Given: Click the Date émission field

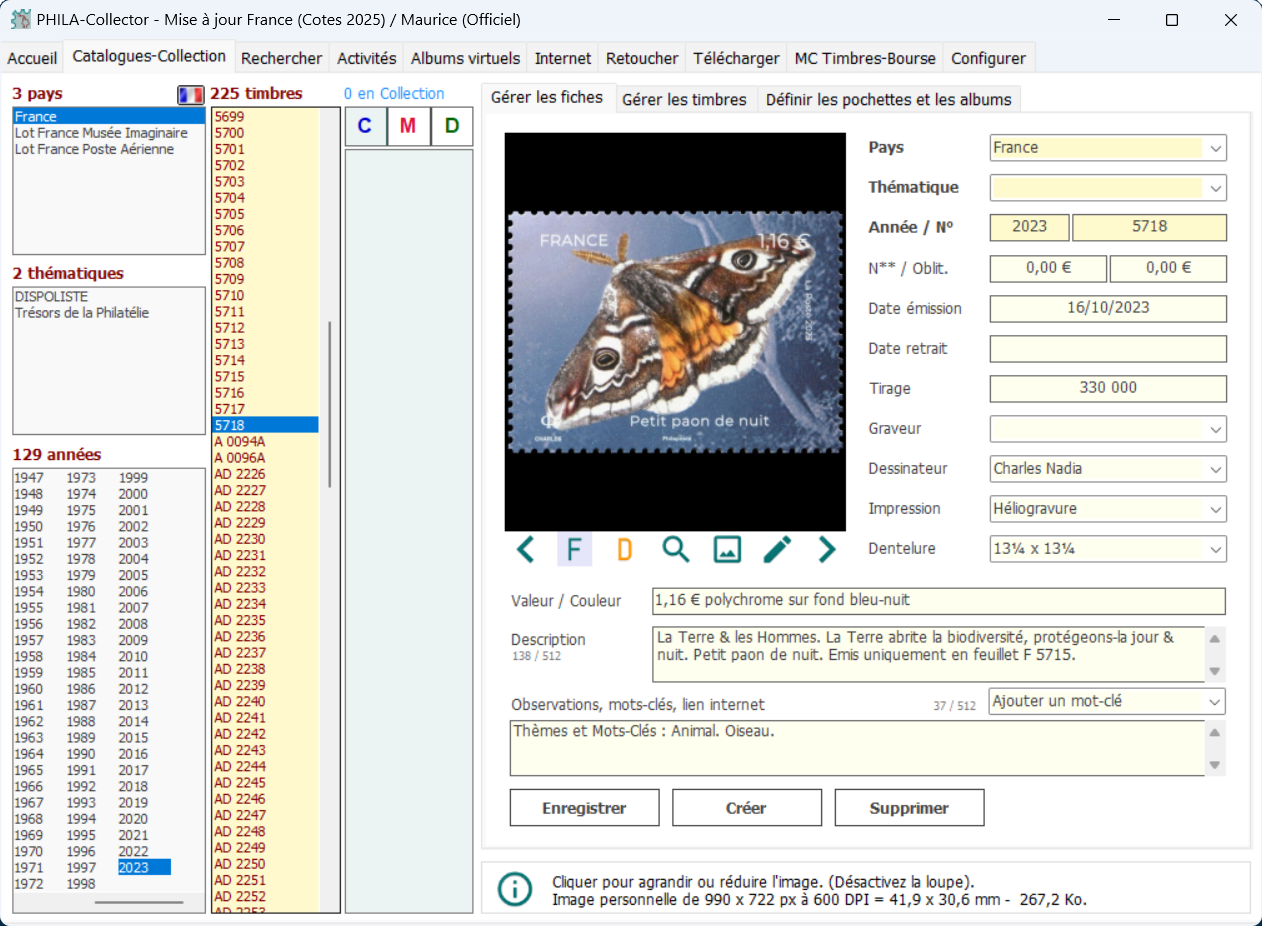Looking at the screenshot, I should tap(1108, 308).
